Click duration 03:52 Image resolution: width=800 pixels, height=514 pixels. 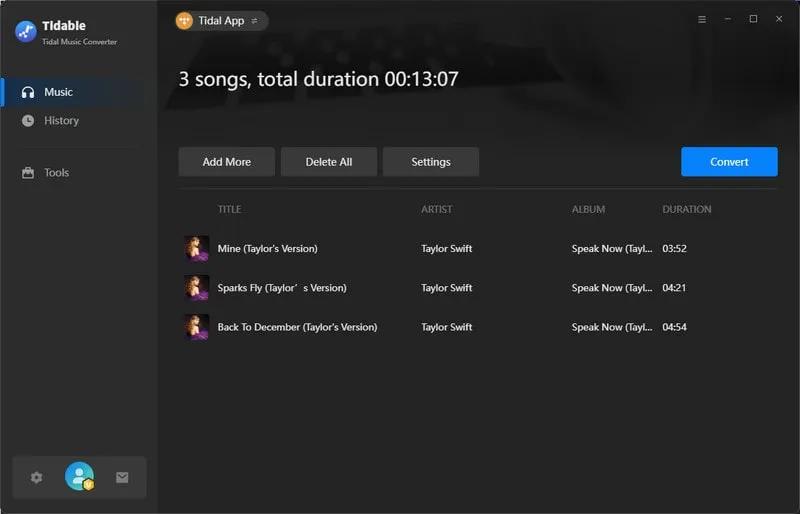[674, 249]
